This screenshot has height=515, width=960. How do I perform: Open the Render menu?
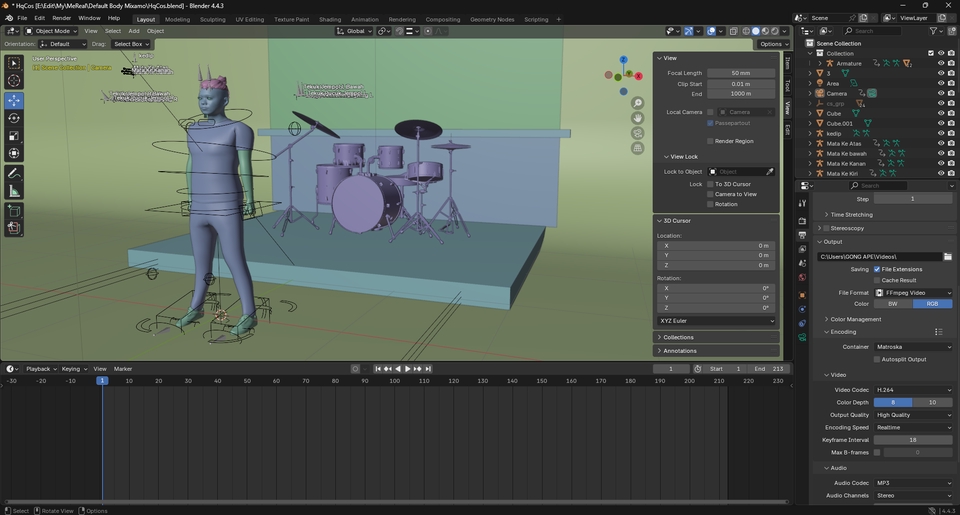click(61, 18)
